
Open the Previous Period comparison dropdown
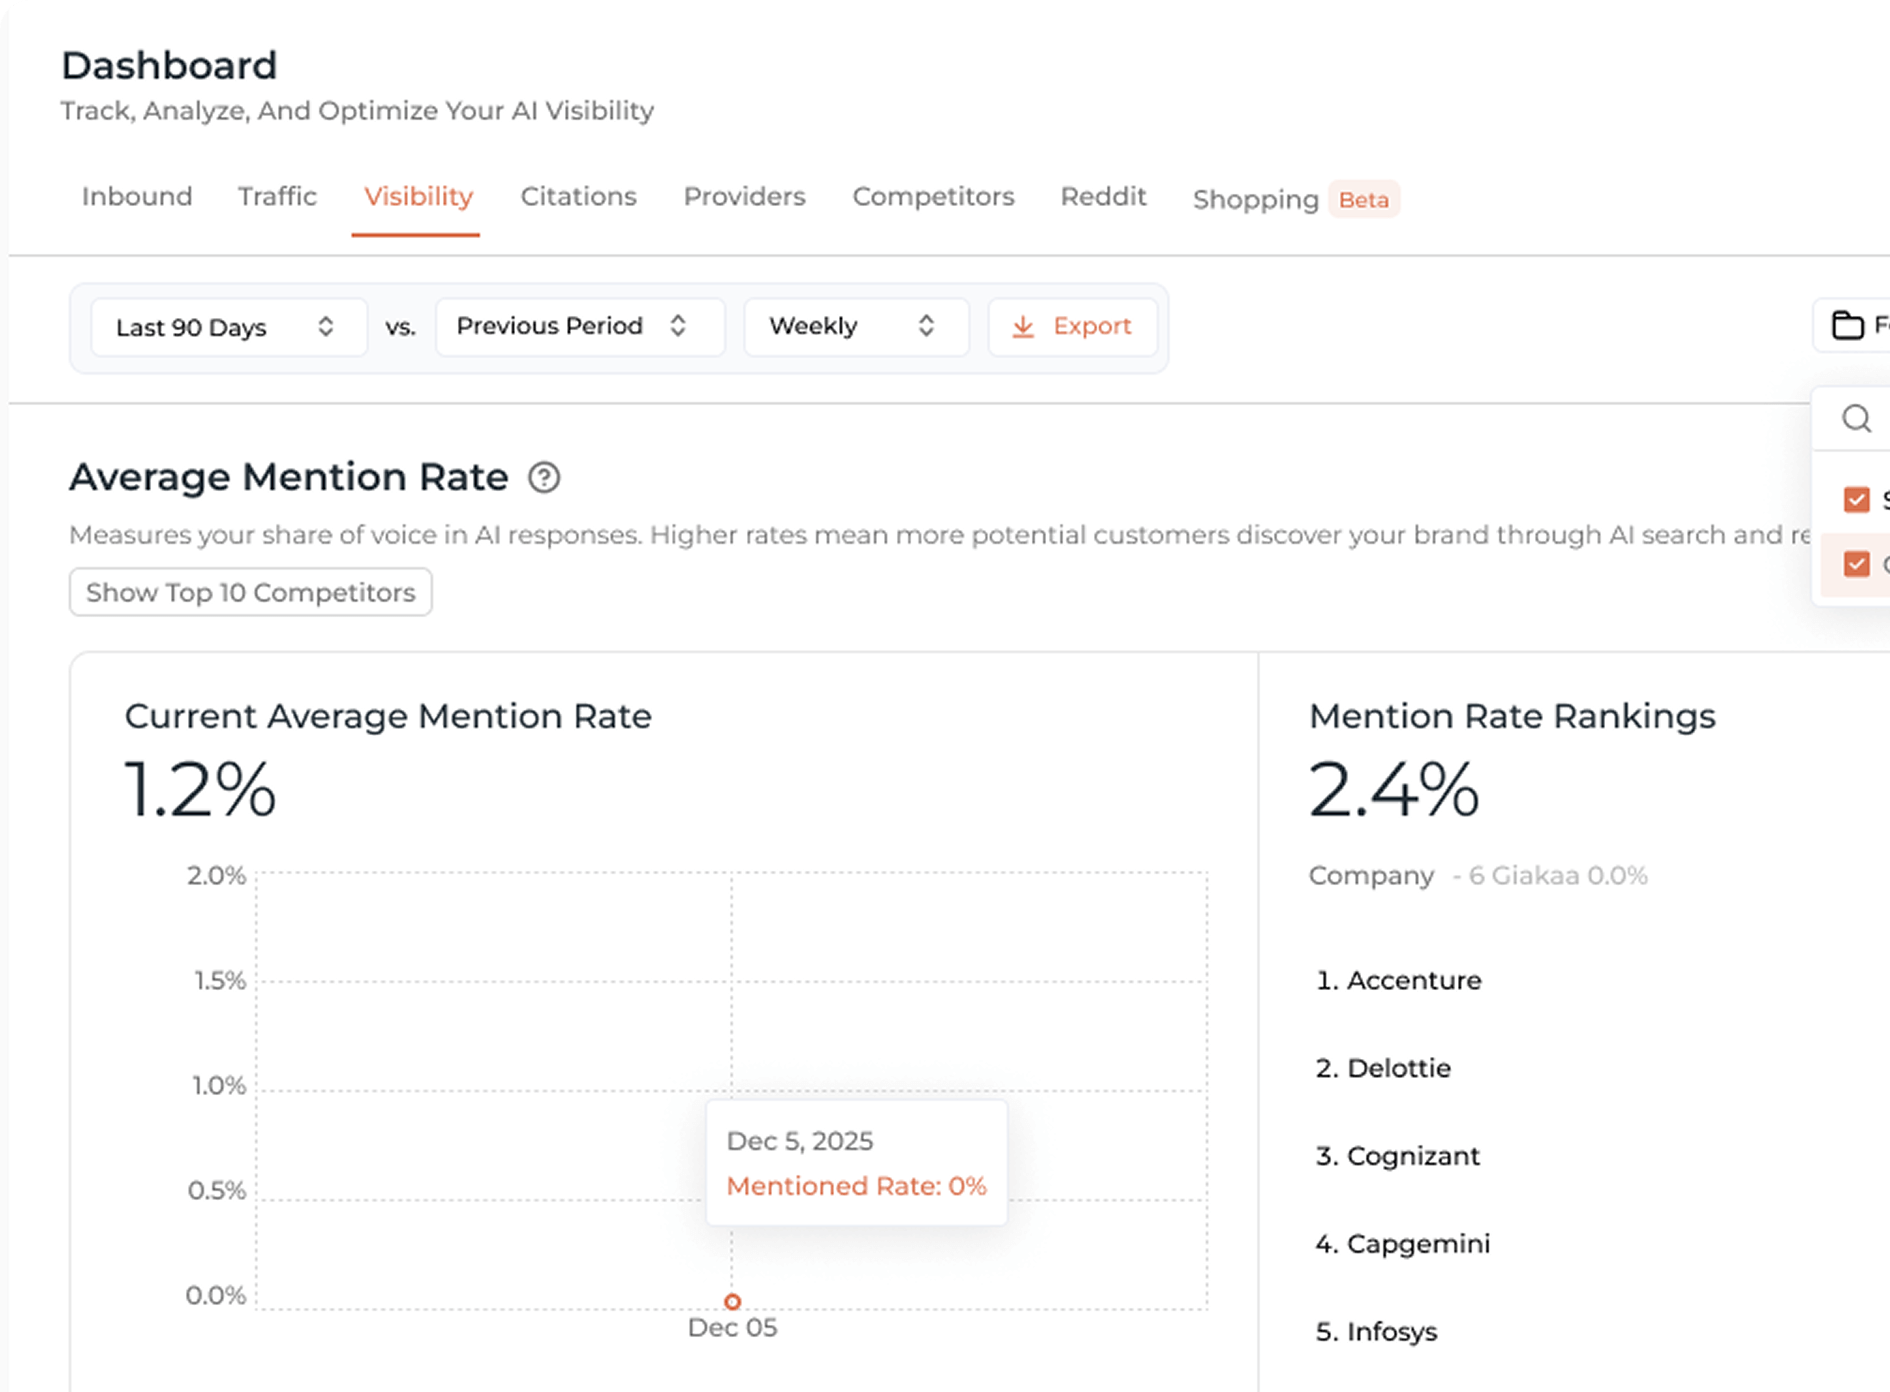coord(580,326)
